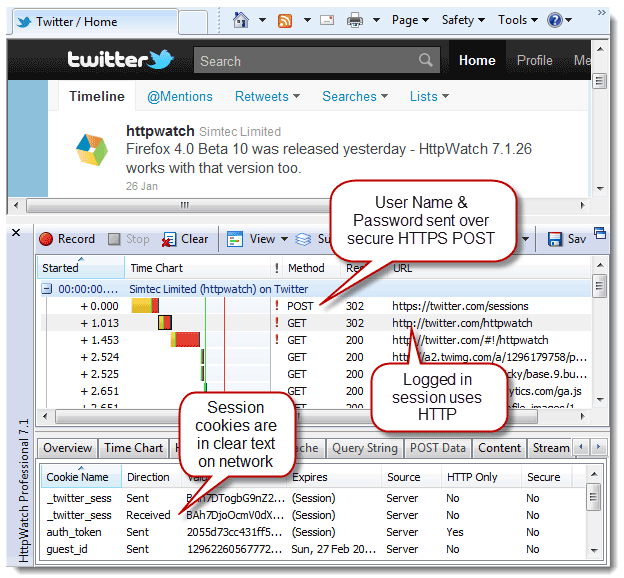Click the Secure column header
This screenshot has width=624, height=578.
coord(546,476)
